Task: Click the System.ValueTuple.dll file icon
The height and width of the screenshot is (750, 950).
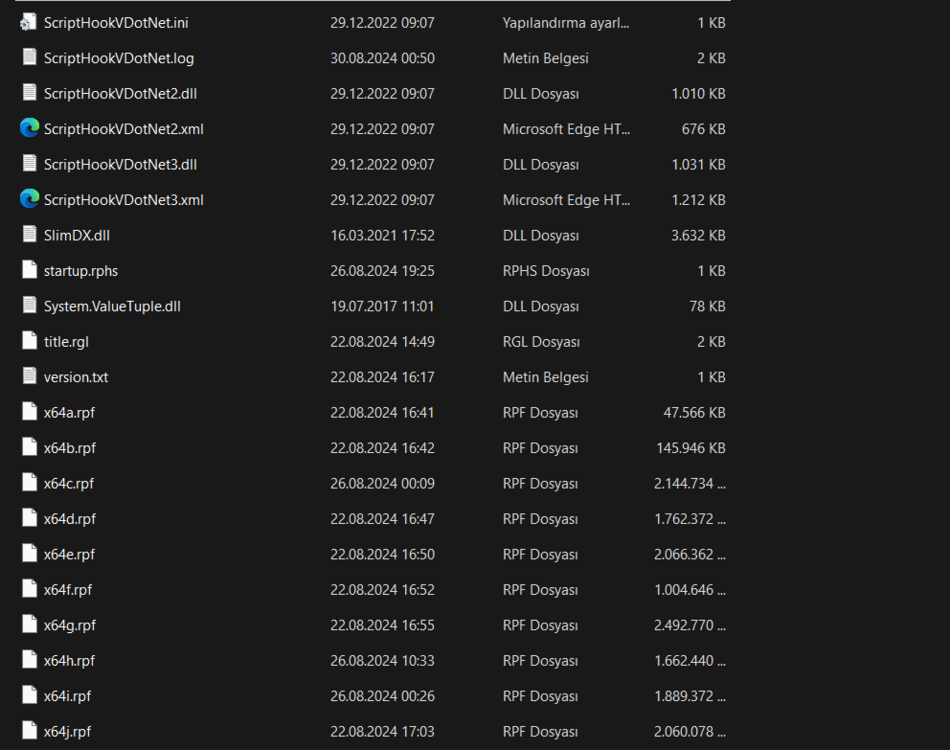Action: pyautogui.click(x=29, y=305)
